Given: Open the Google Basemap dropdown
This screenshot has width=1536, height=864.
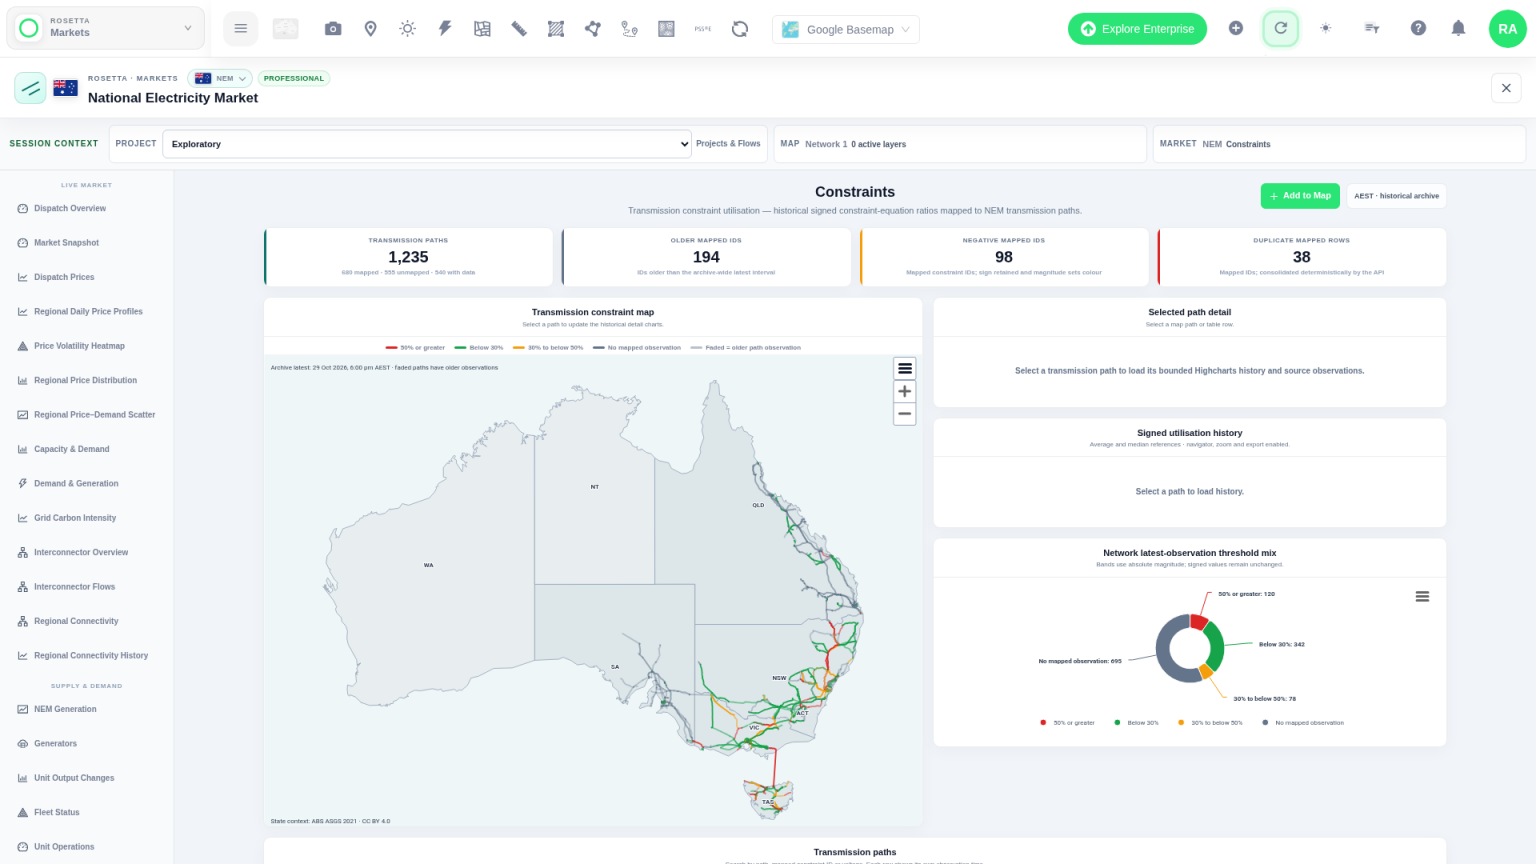Looking at the screenshot, I should point(846,30).
